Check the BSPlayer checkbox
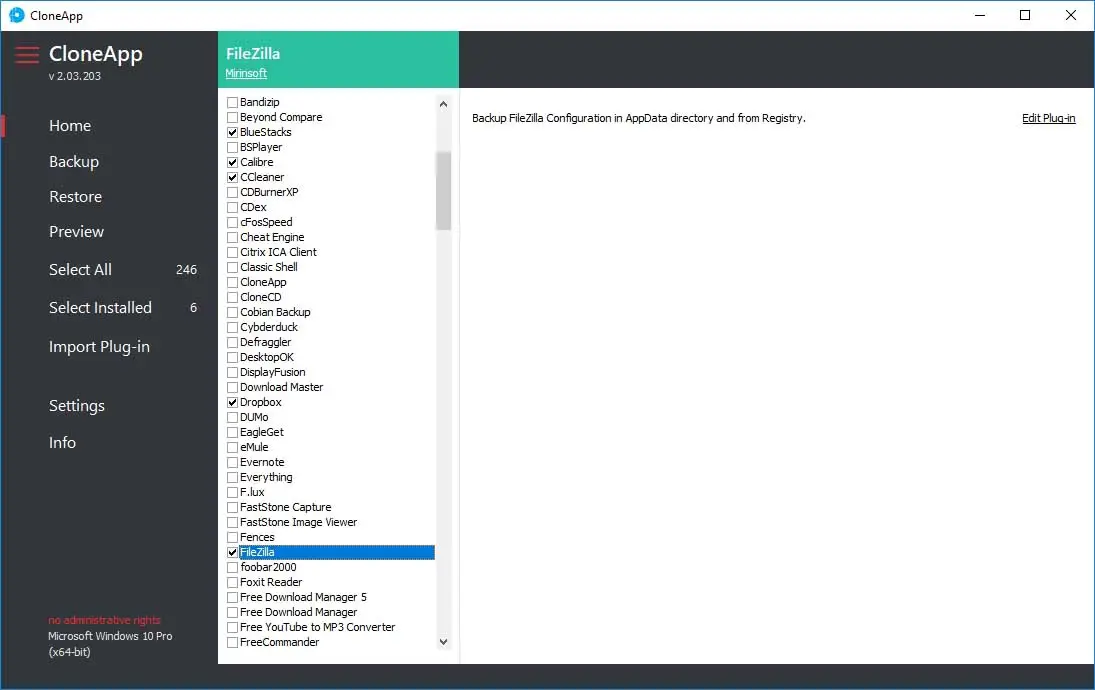The width and height of the screenshot is (1095, 690). coord(233,147)
